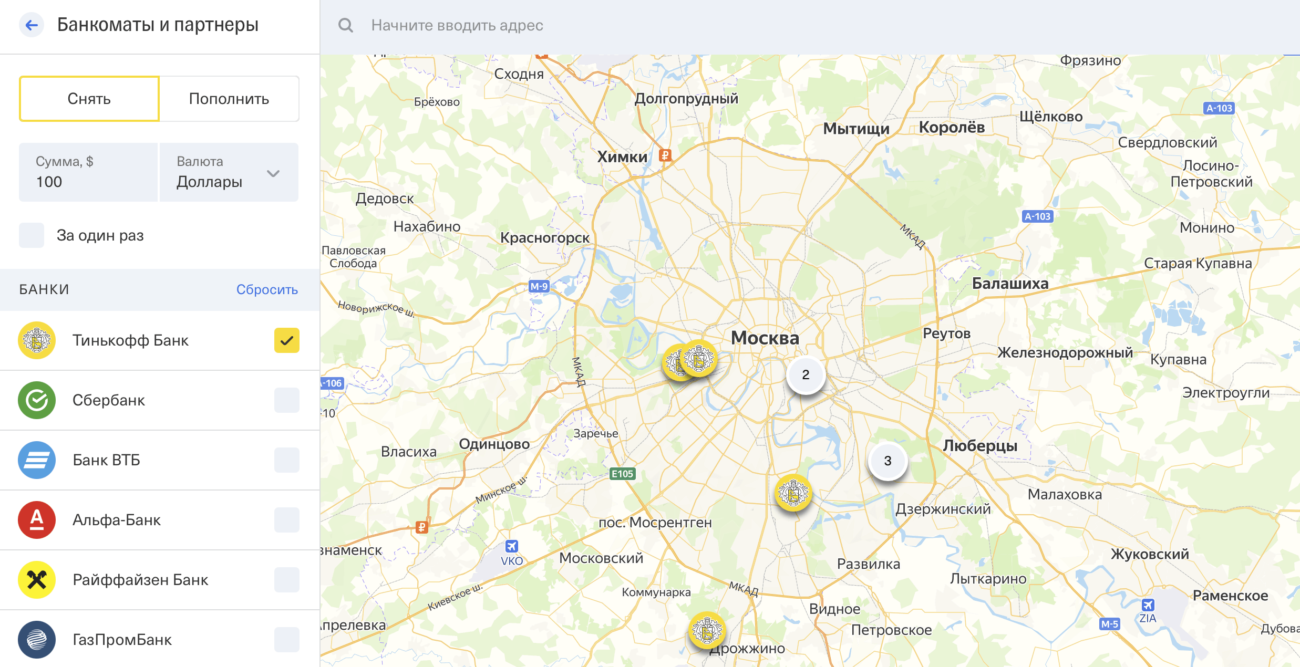Click the Сбросить link to reset banks
The width and height of the screenshot is (1300, 667).
coord(267,290)
